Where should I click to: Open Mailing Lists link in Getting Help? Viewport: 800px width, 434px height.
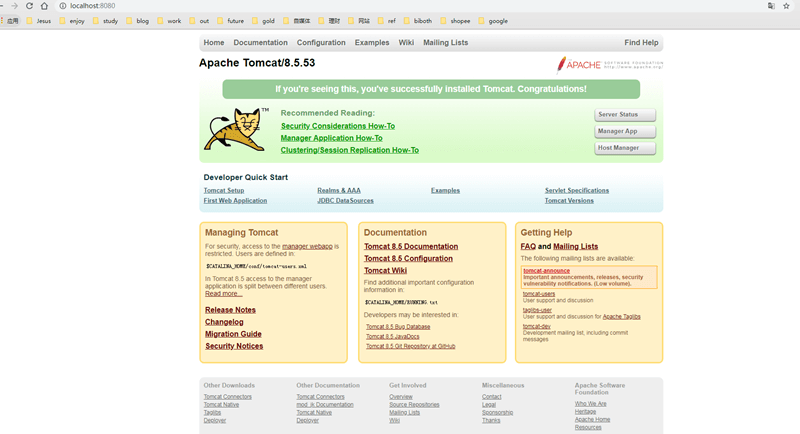point(576,246)
